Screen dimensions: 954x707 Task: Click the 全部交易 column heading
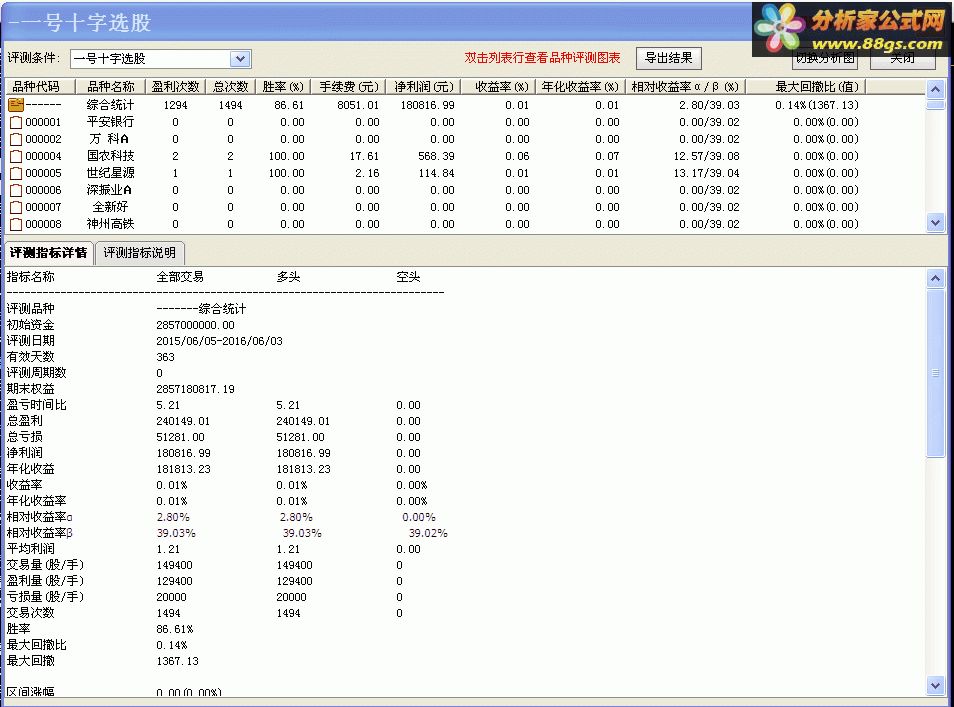(180, 277)
